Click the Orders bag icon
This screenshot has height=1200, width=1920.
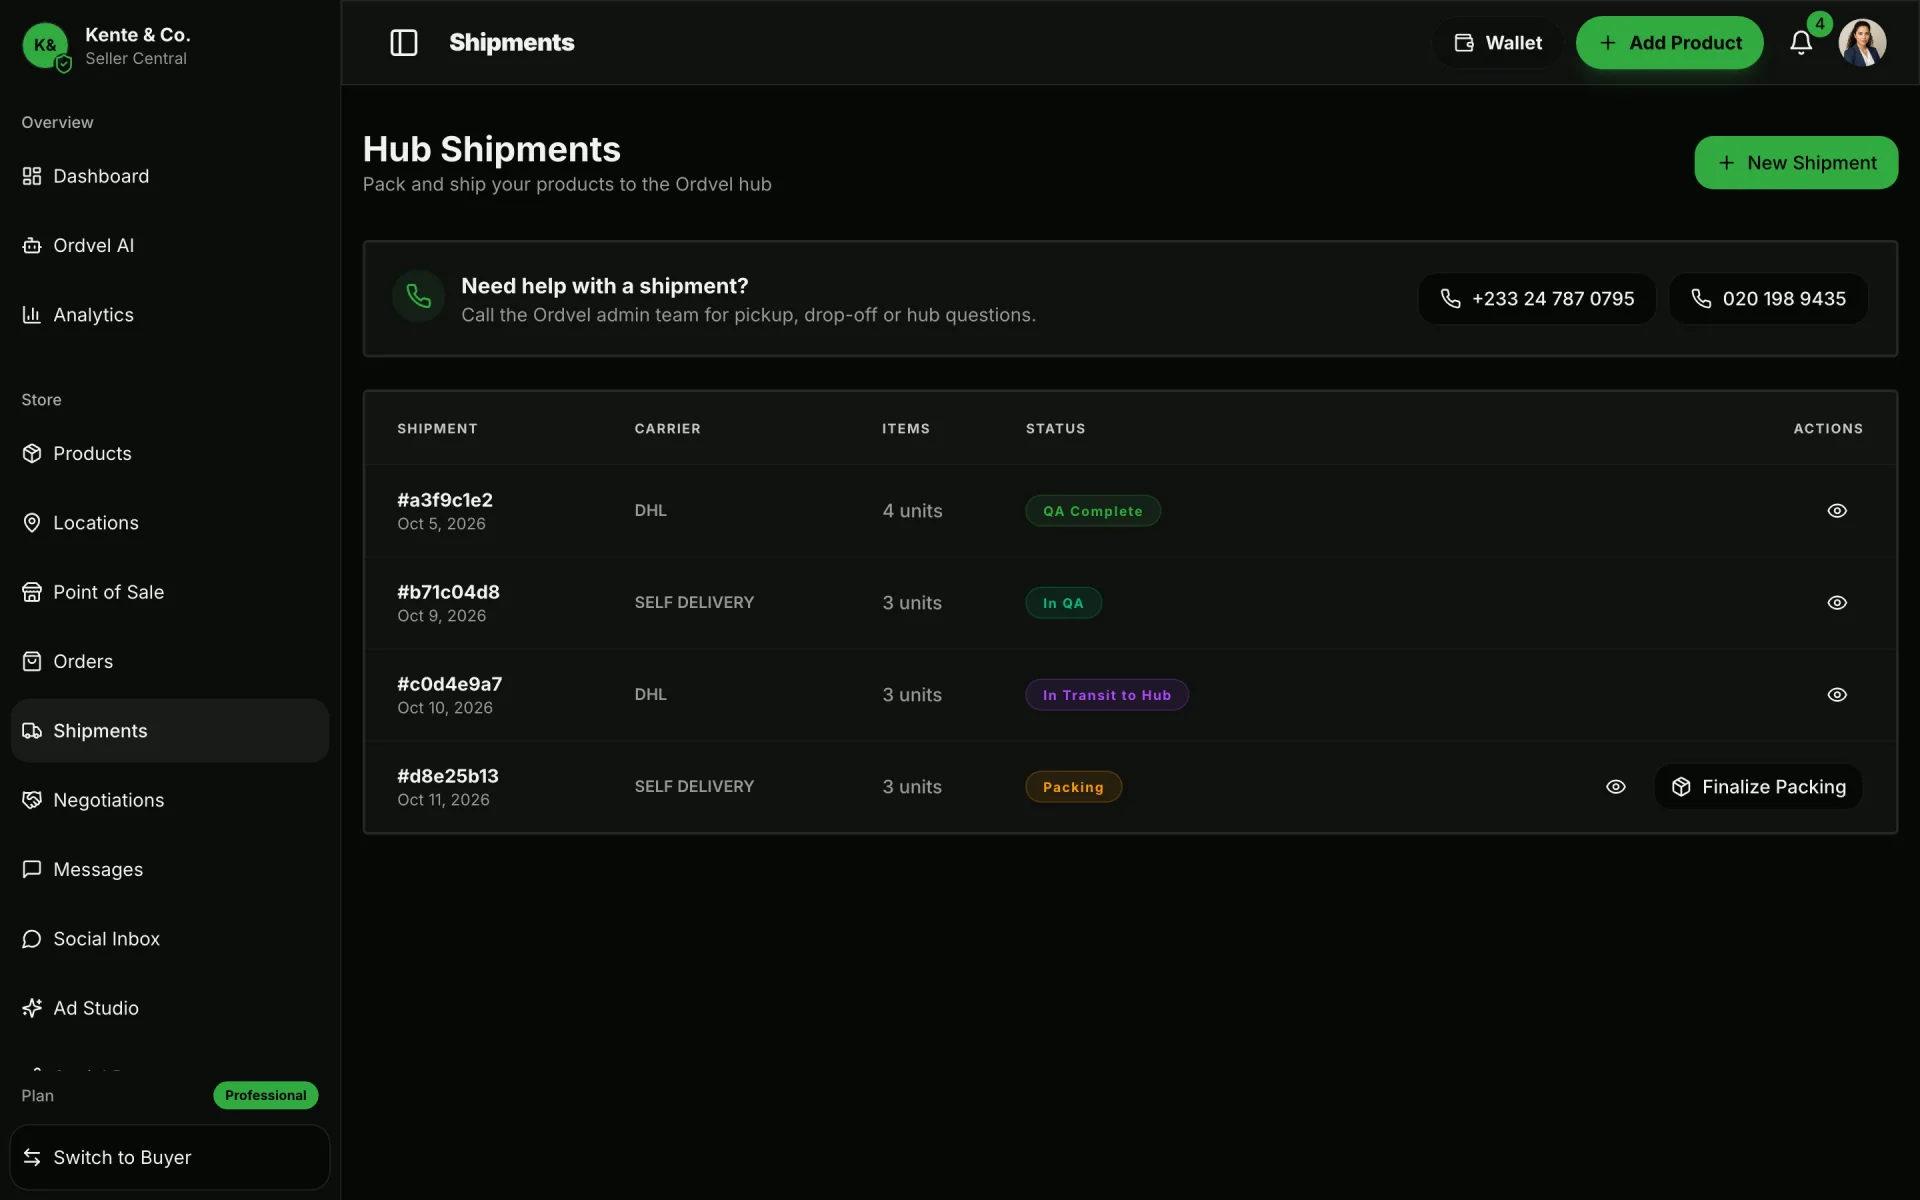click(x=32, y=661)
